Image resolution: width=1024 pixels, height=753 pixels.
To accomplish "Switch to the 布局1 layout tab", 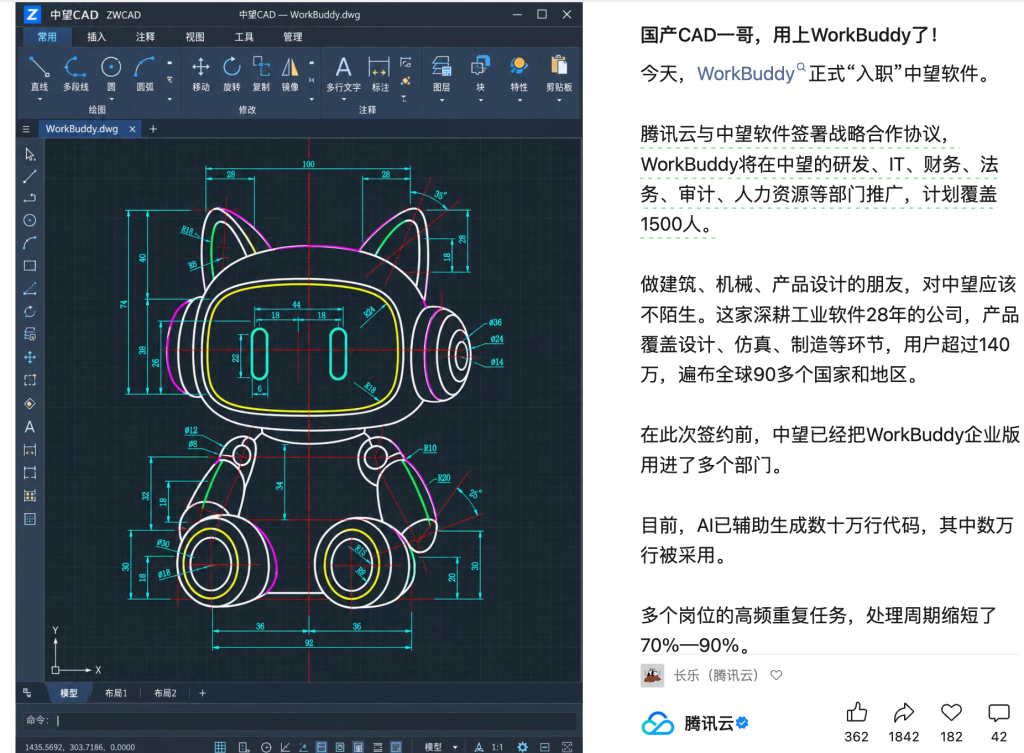I will pyautogui.click(x=116, y=693).
